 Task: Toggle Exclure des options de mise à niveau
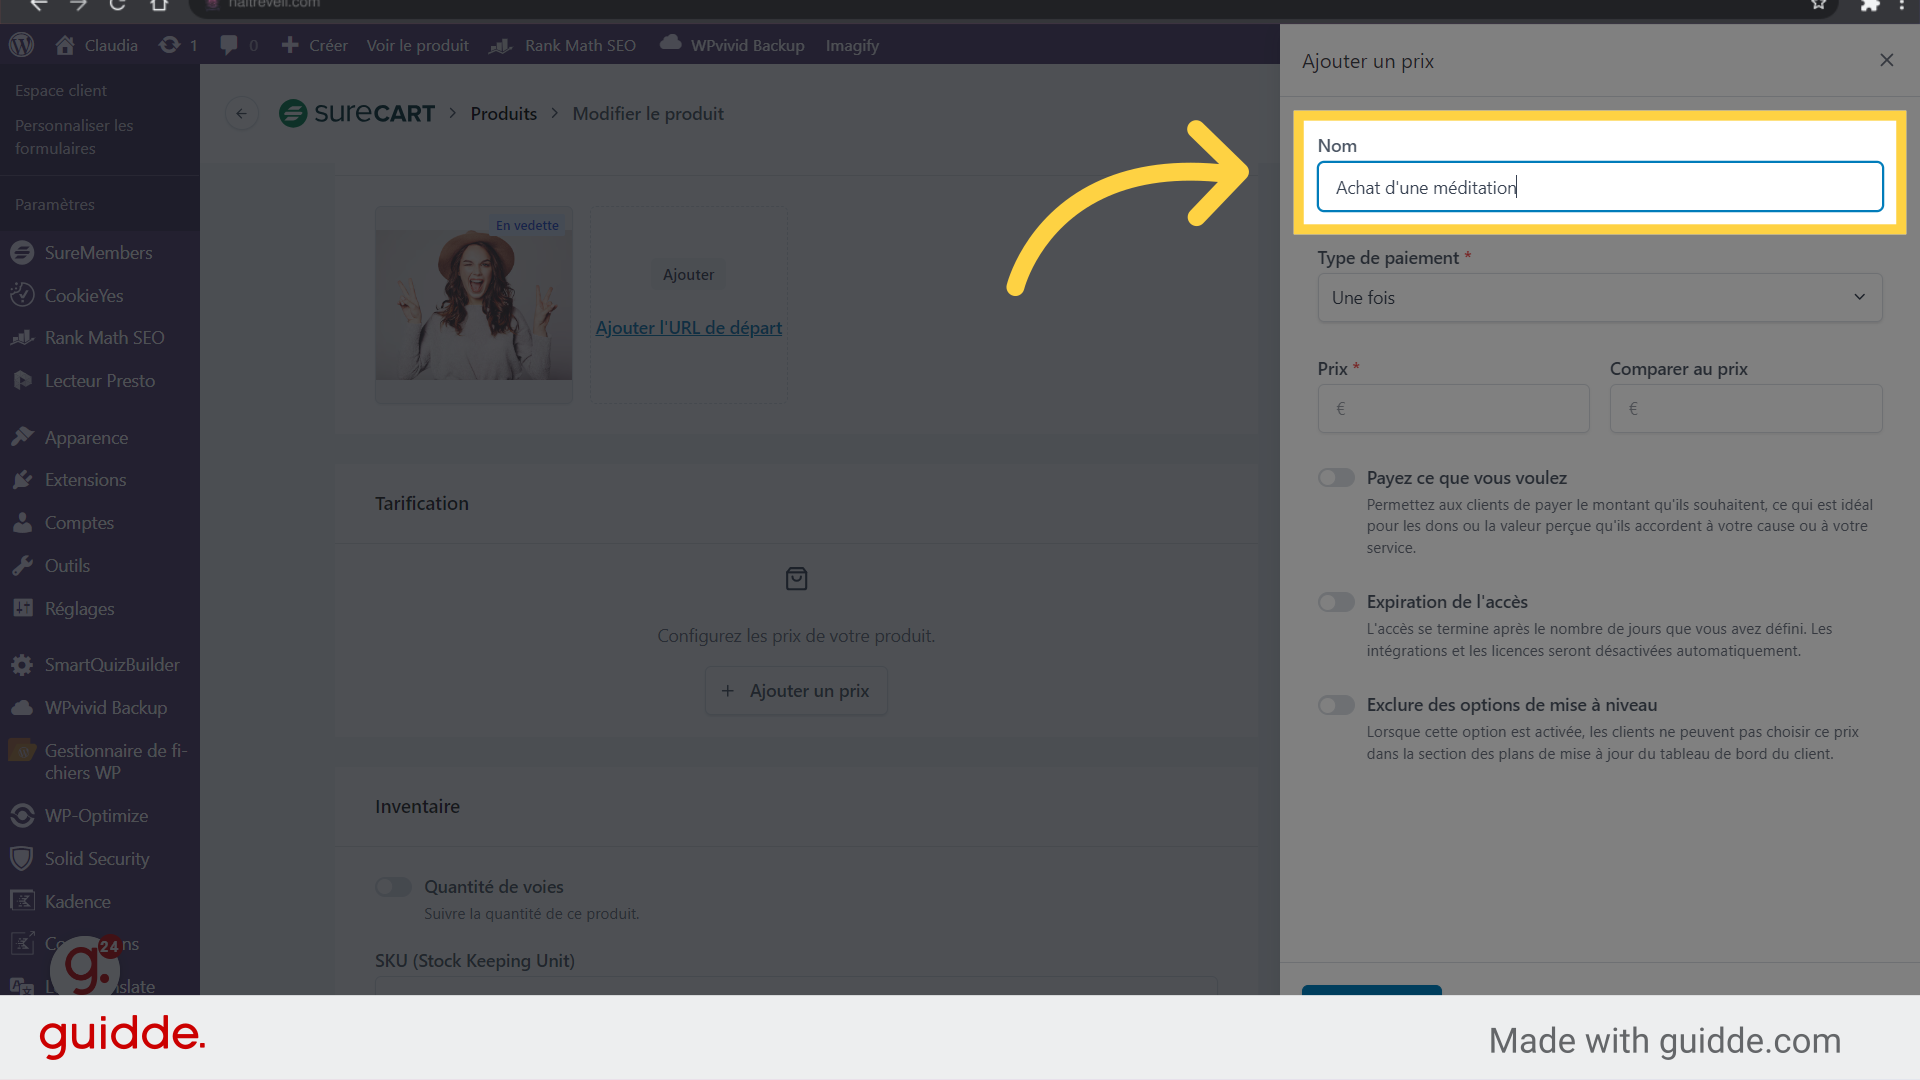[1336, 705]
